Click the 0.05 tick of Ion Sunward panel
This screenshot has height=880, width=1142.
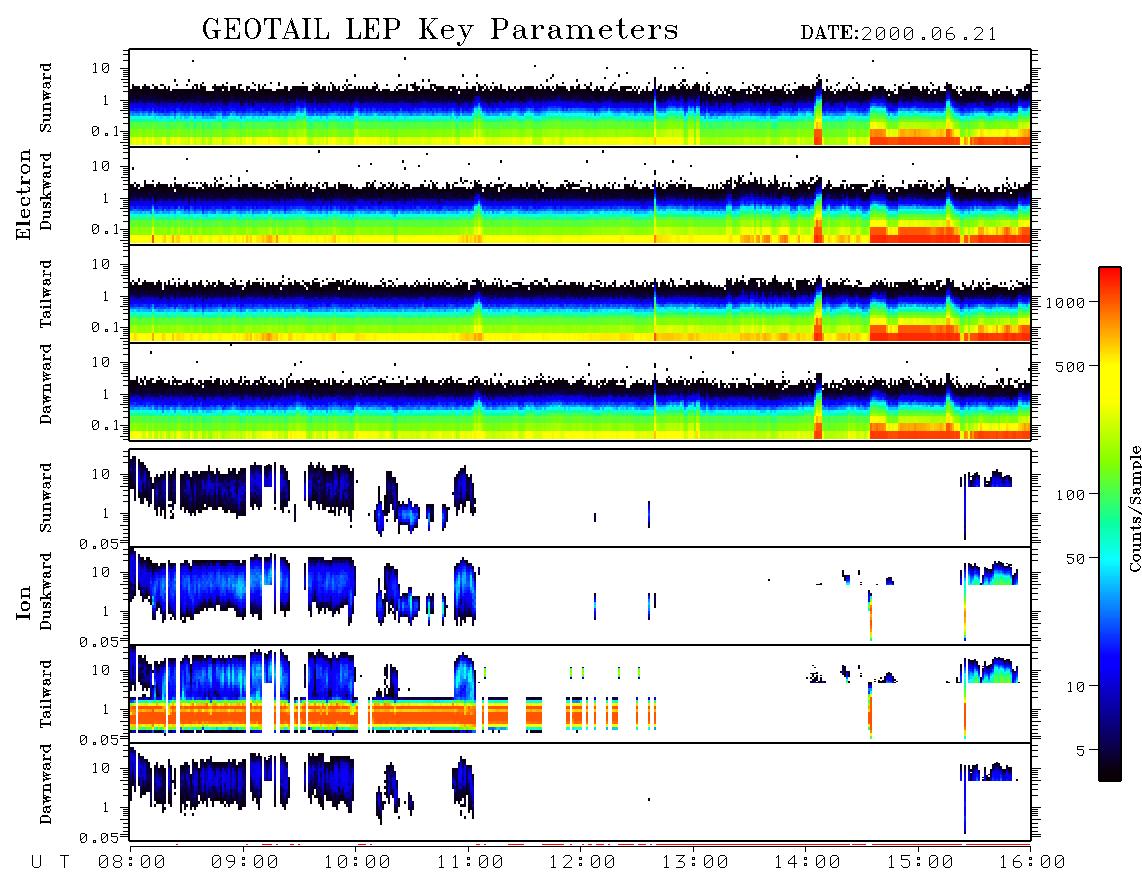99,543
